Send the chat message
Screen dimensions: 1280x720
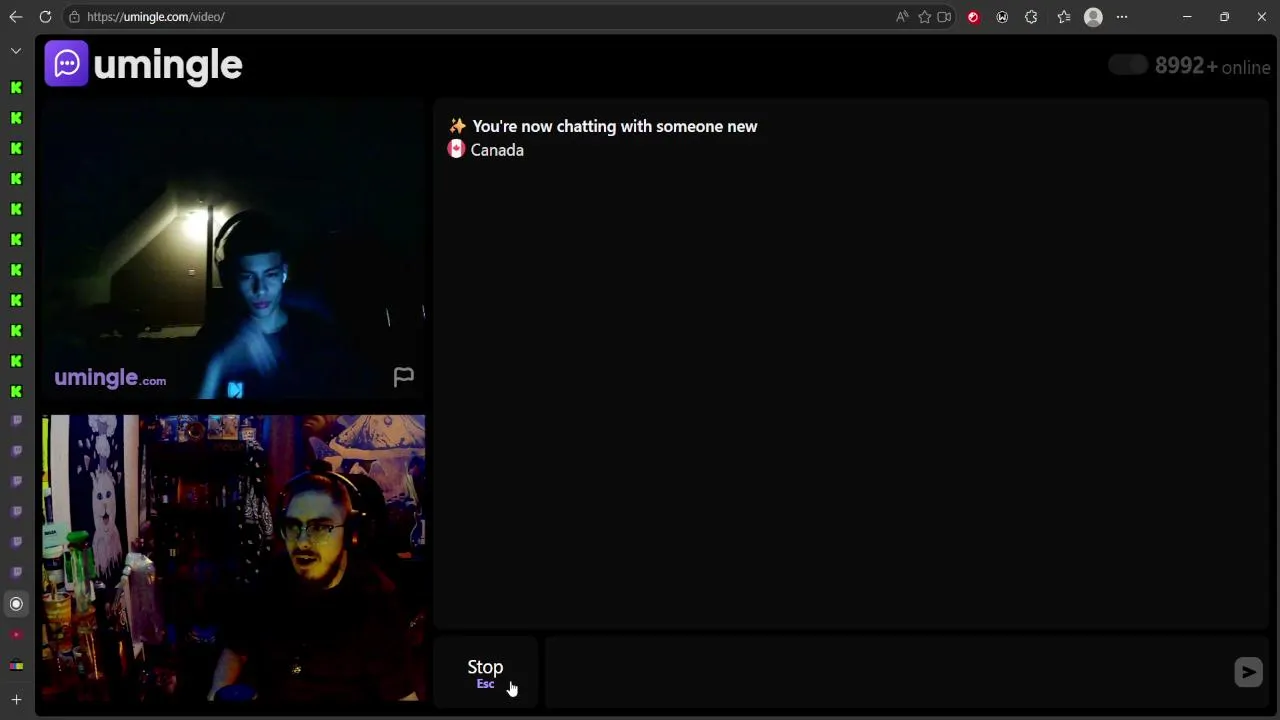pyautogui.click(x=1248, y=673)
